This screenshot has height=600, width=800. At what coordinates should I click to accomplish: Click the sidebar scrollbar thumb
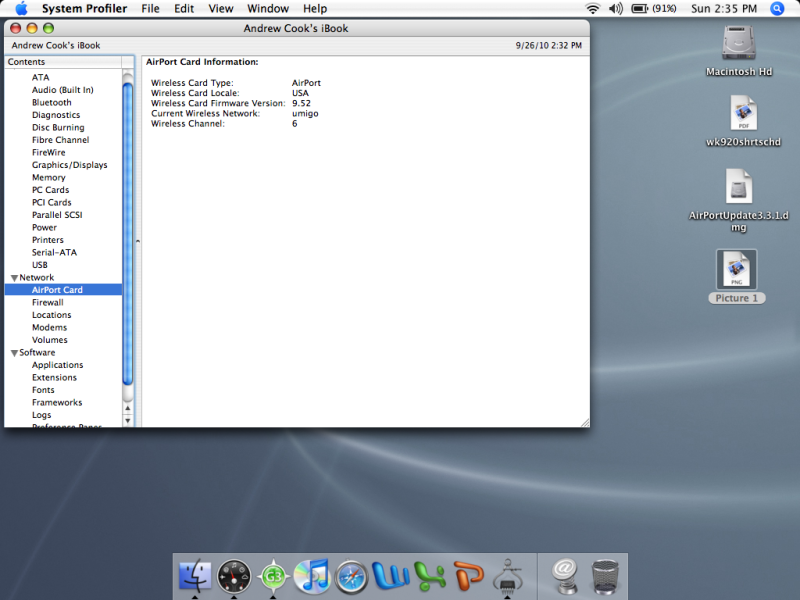128,234
